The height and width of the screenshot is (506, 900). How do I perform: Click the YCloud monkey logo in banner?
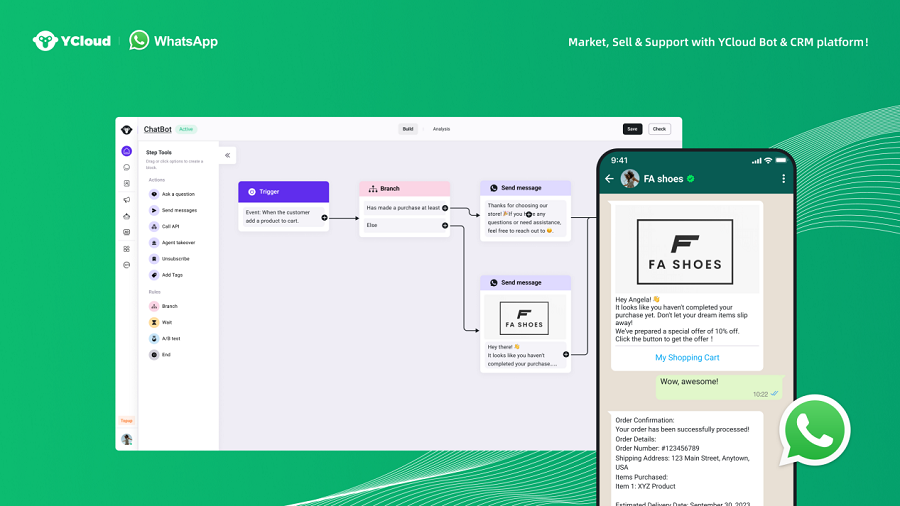[45, 41]
